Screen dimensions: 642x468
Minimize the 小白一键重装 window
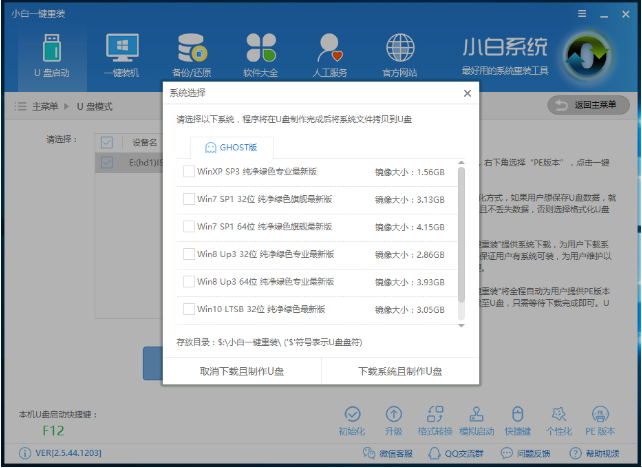pos(604,15)
